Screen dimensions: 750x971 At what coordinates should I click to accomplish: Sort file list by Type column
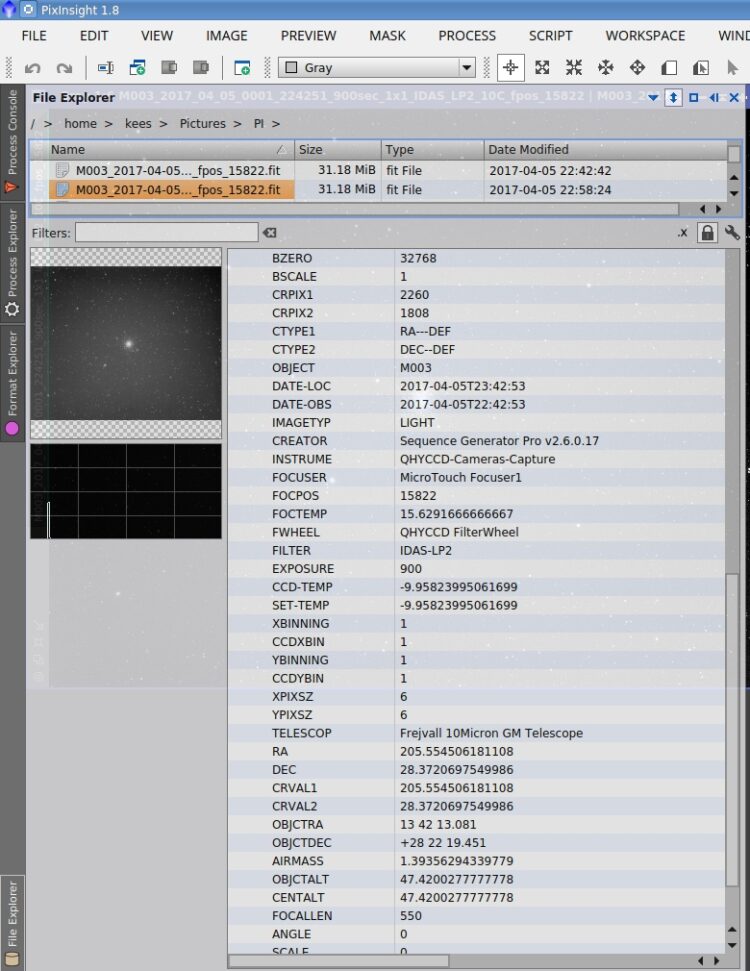[x=432, y=149]
